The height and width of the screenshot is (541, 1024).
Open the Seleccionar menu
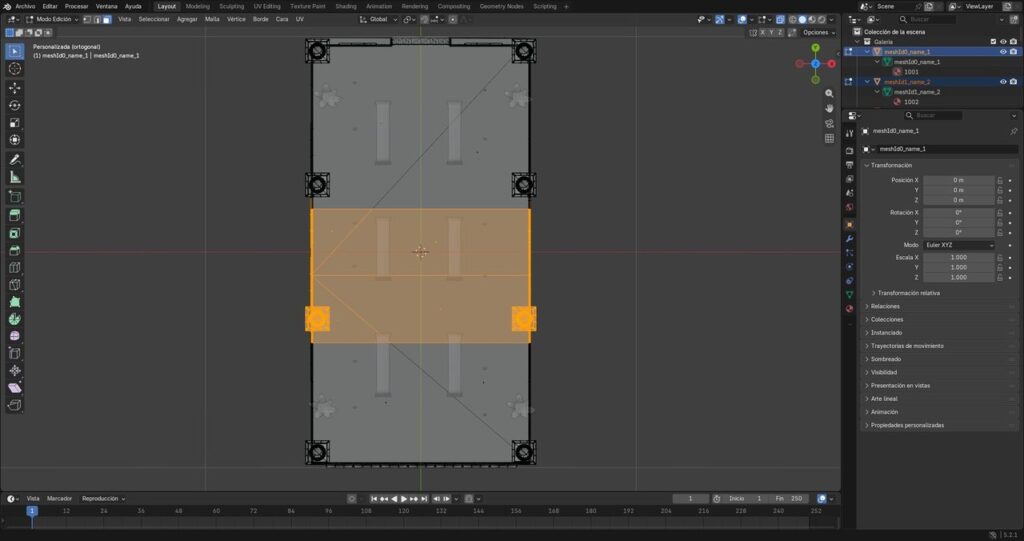coord(154,20)
